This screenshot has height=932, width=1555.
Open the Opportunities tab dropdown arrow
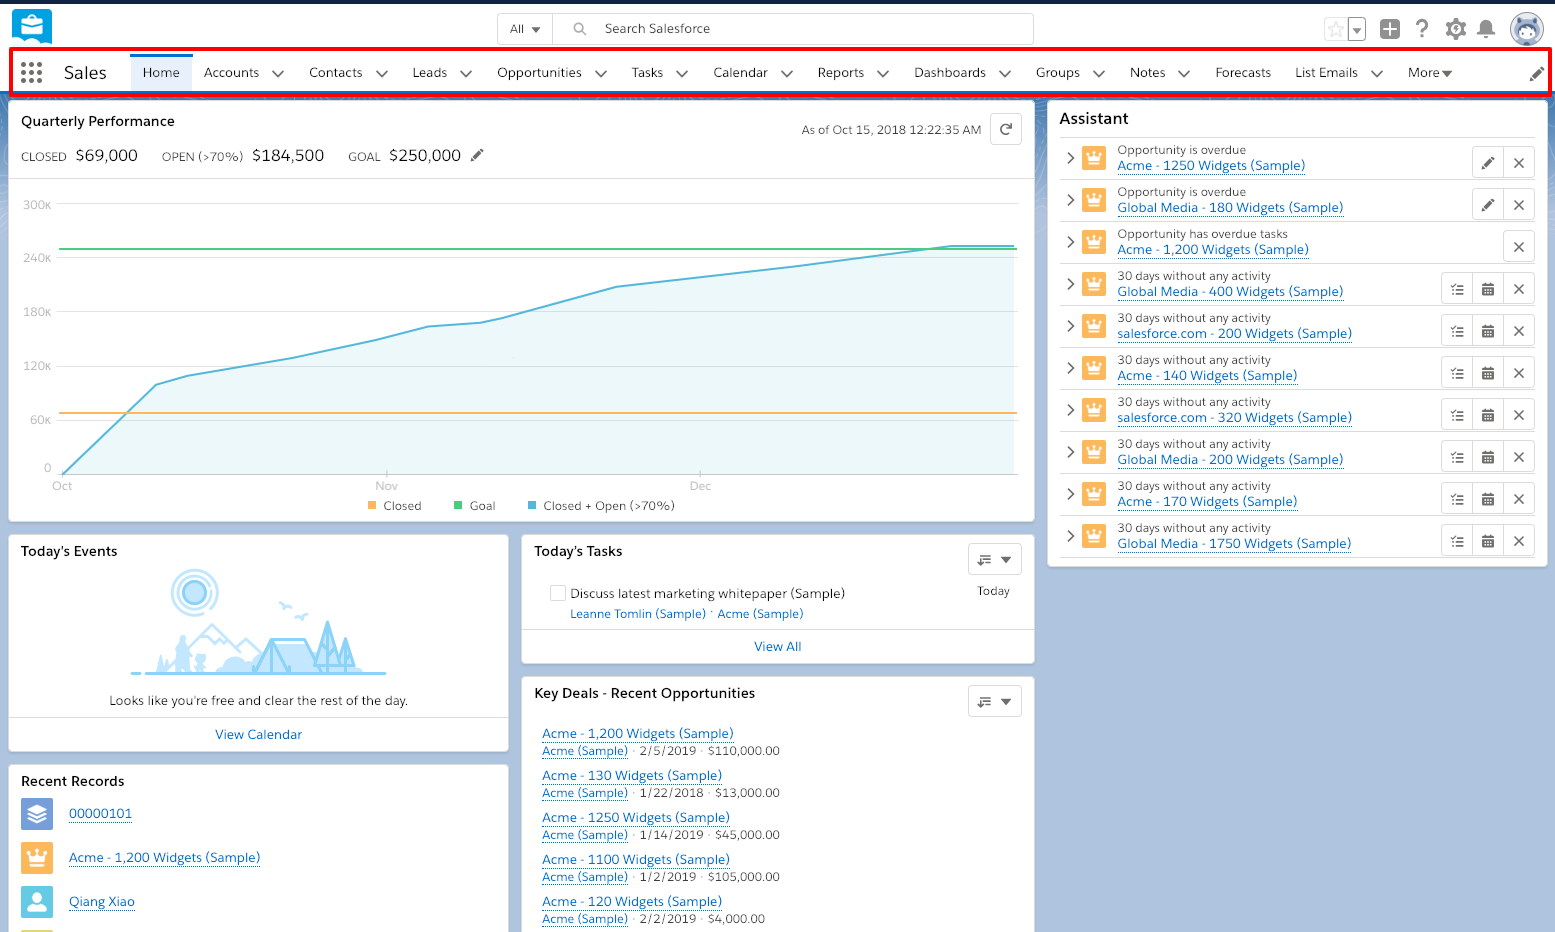(601, 73)
